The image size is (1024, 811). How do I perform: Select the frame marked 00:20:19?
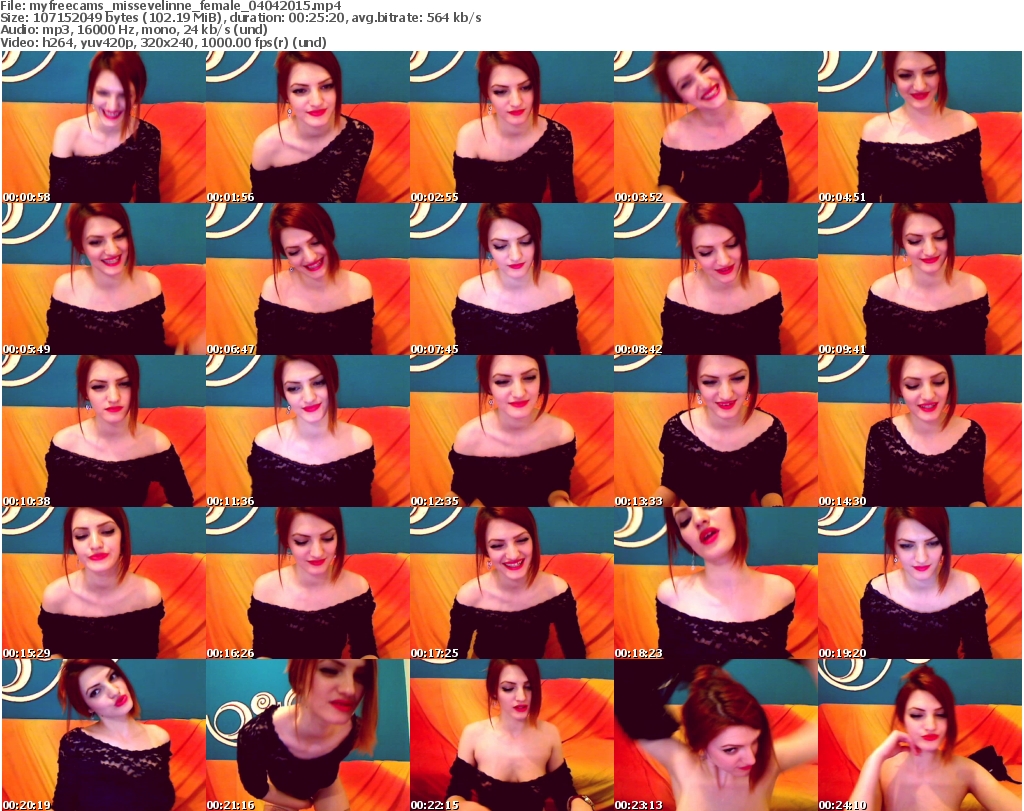click(x=104, y=735)
